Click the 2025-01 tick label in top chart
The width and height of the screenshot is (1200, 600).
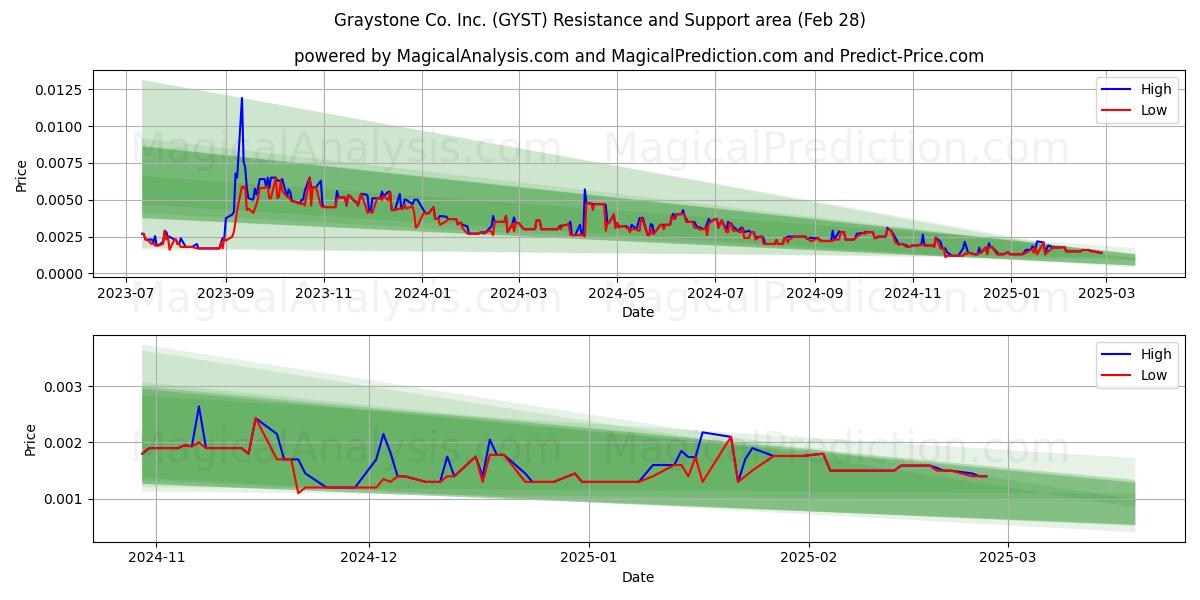pyautogui.click(x=1010, y=293)
